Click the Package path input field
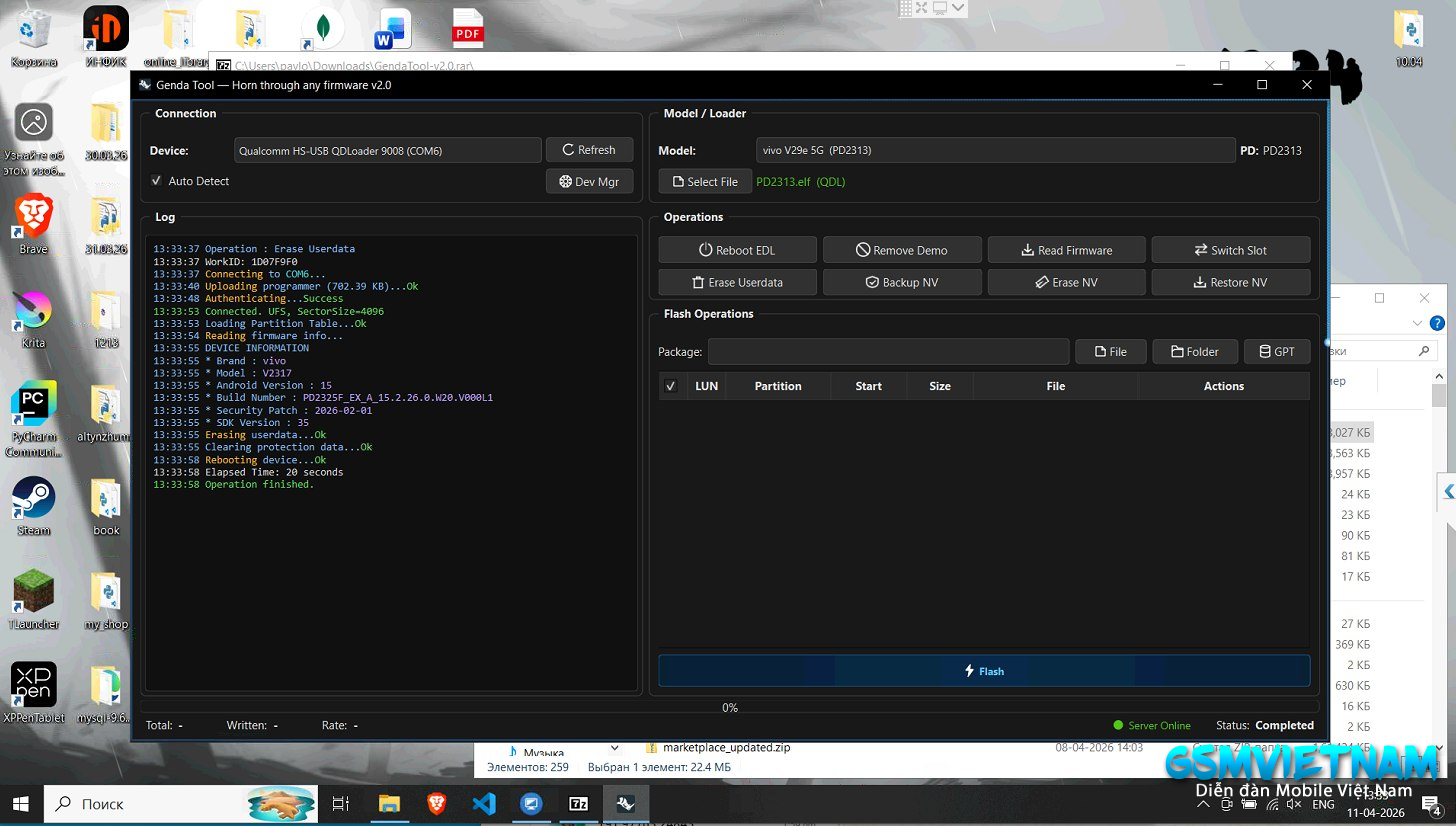1456x826 pixels. tap(888, 352)
